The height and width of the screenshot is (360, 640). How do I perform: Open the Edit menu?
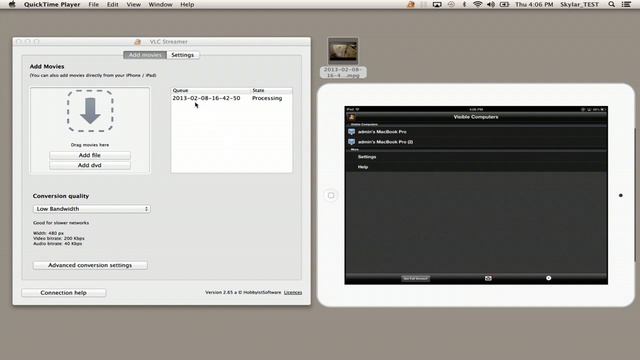coord(113,4)
